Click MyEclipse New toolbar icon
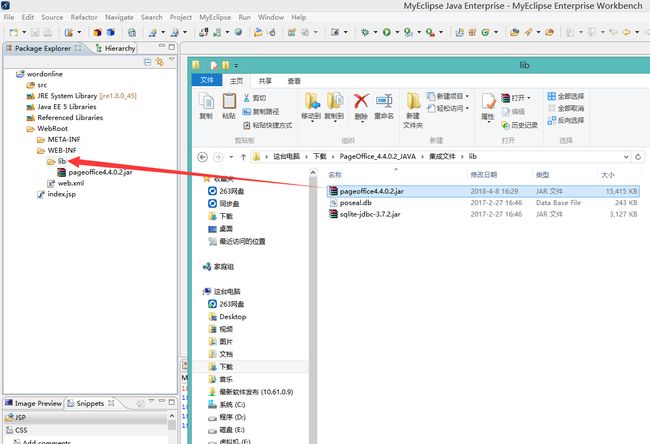The height and width of the screenshot is (444, 650). [14, 32]
